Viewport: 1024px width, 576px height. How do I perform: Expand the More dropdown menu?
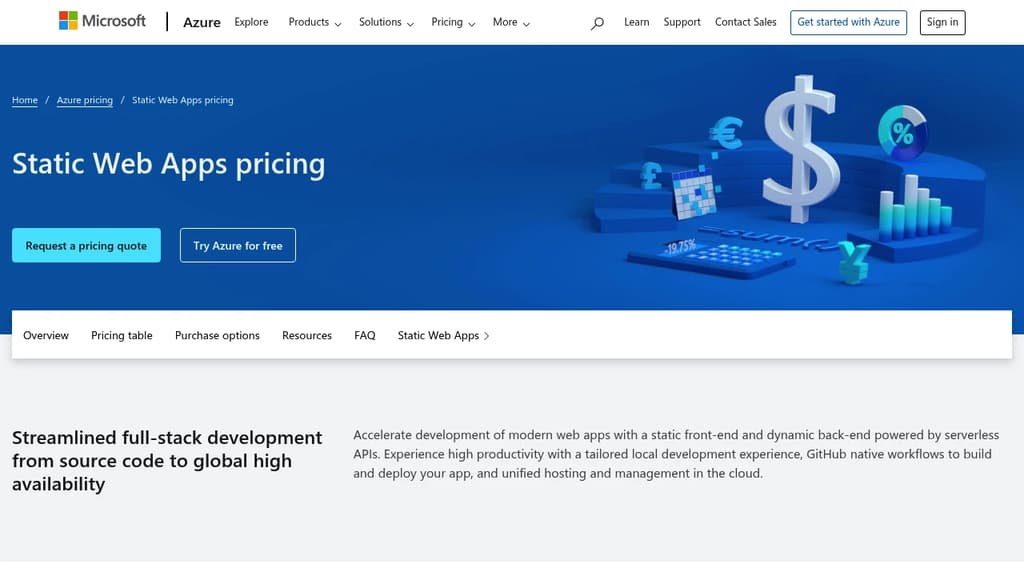(x=511, y=22)
